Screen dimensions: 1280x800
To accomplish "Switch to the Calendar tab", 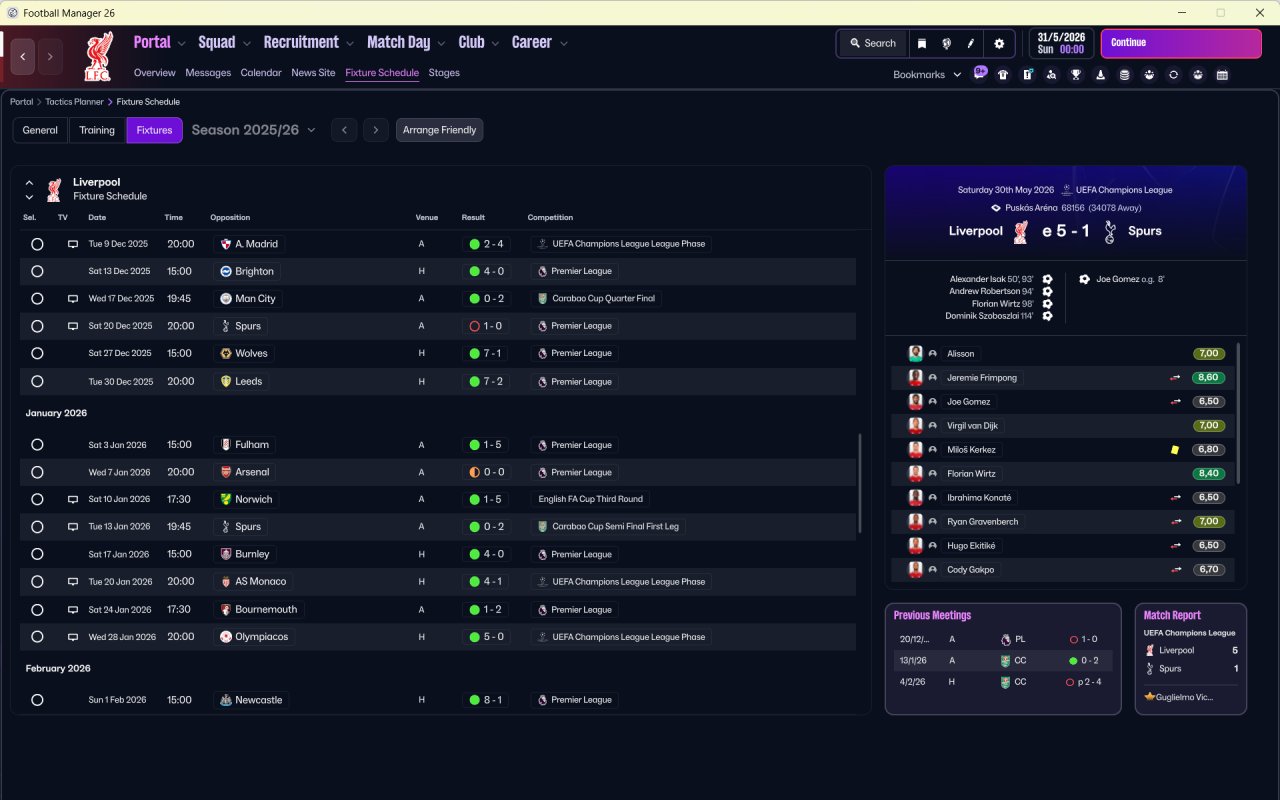I will (x=261, y=73).
